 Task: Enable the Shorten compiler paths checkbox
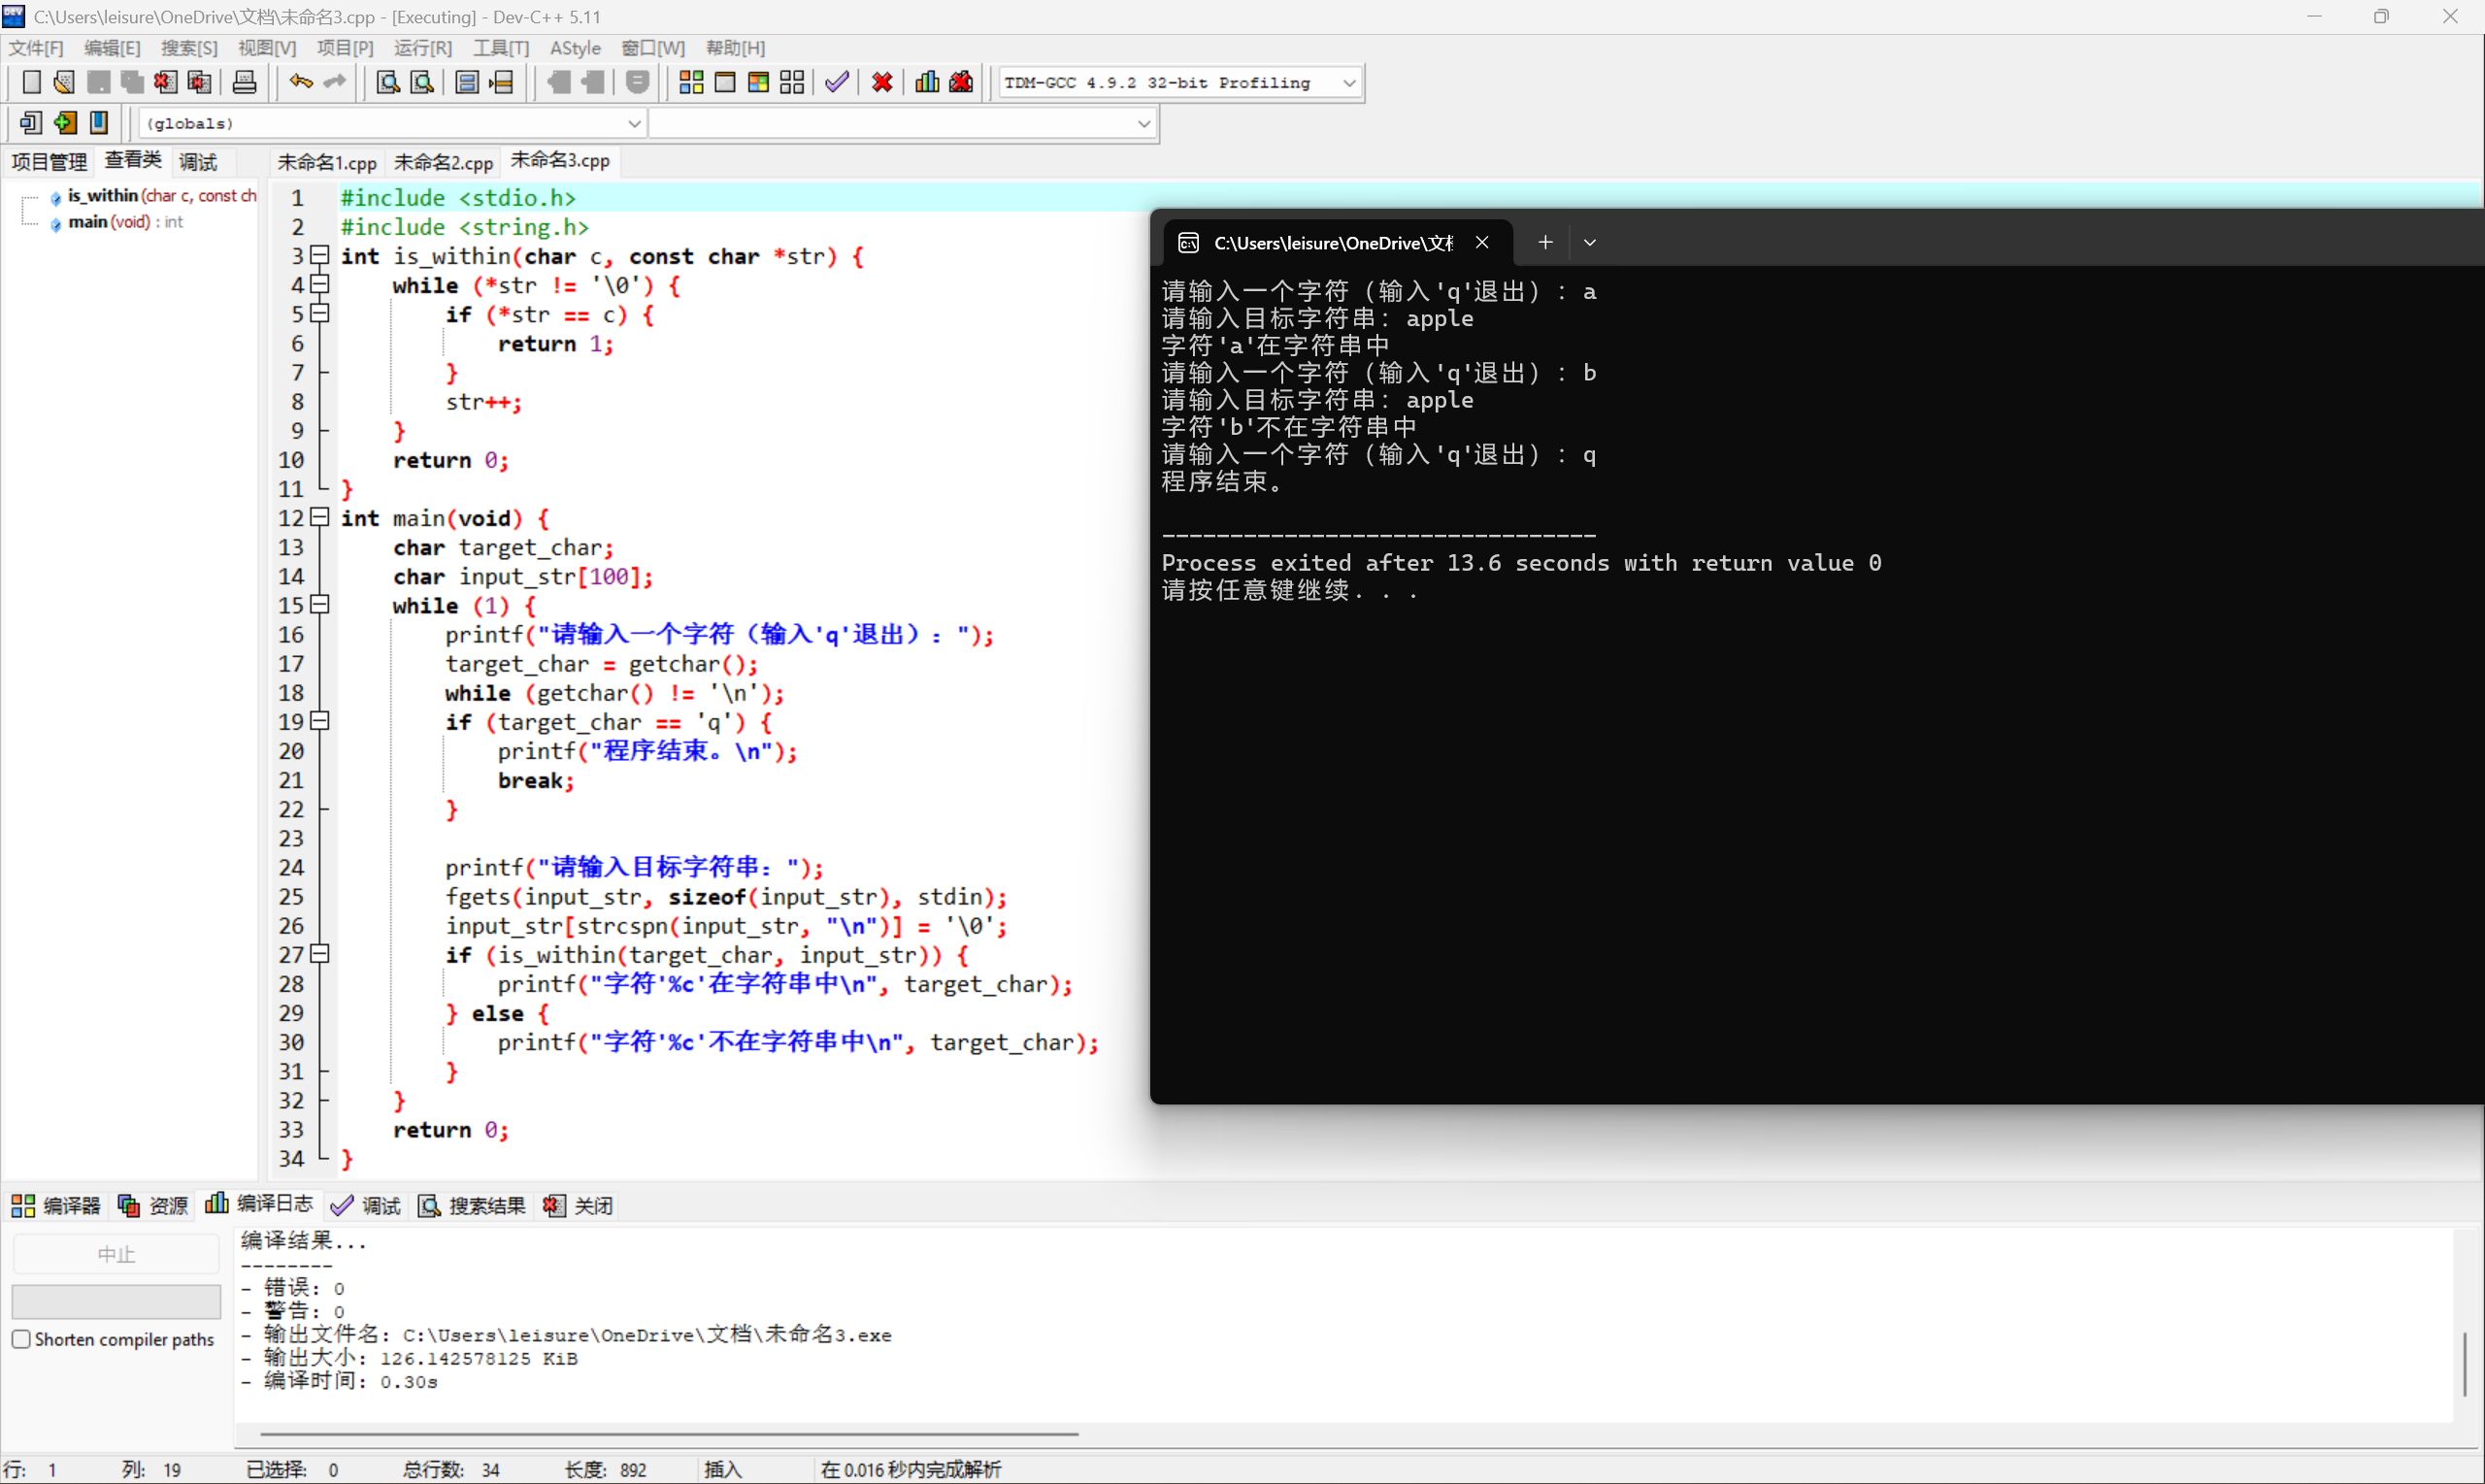click(22, 1339)
